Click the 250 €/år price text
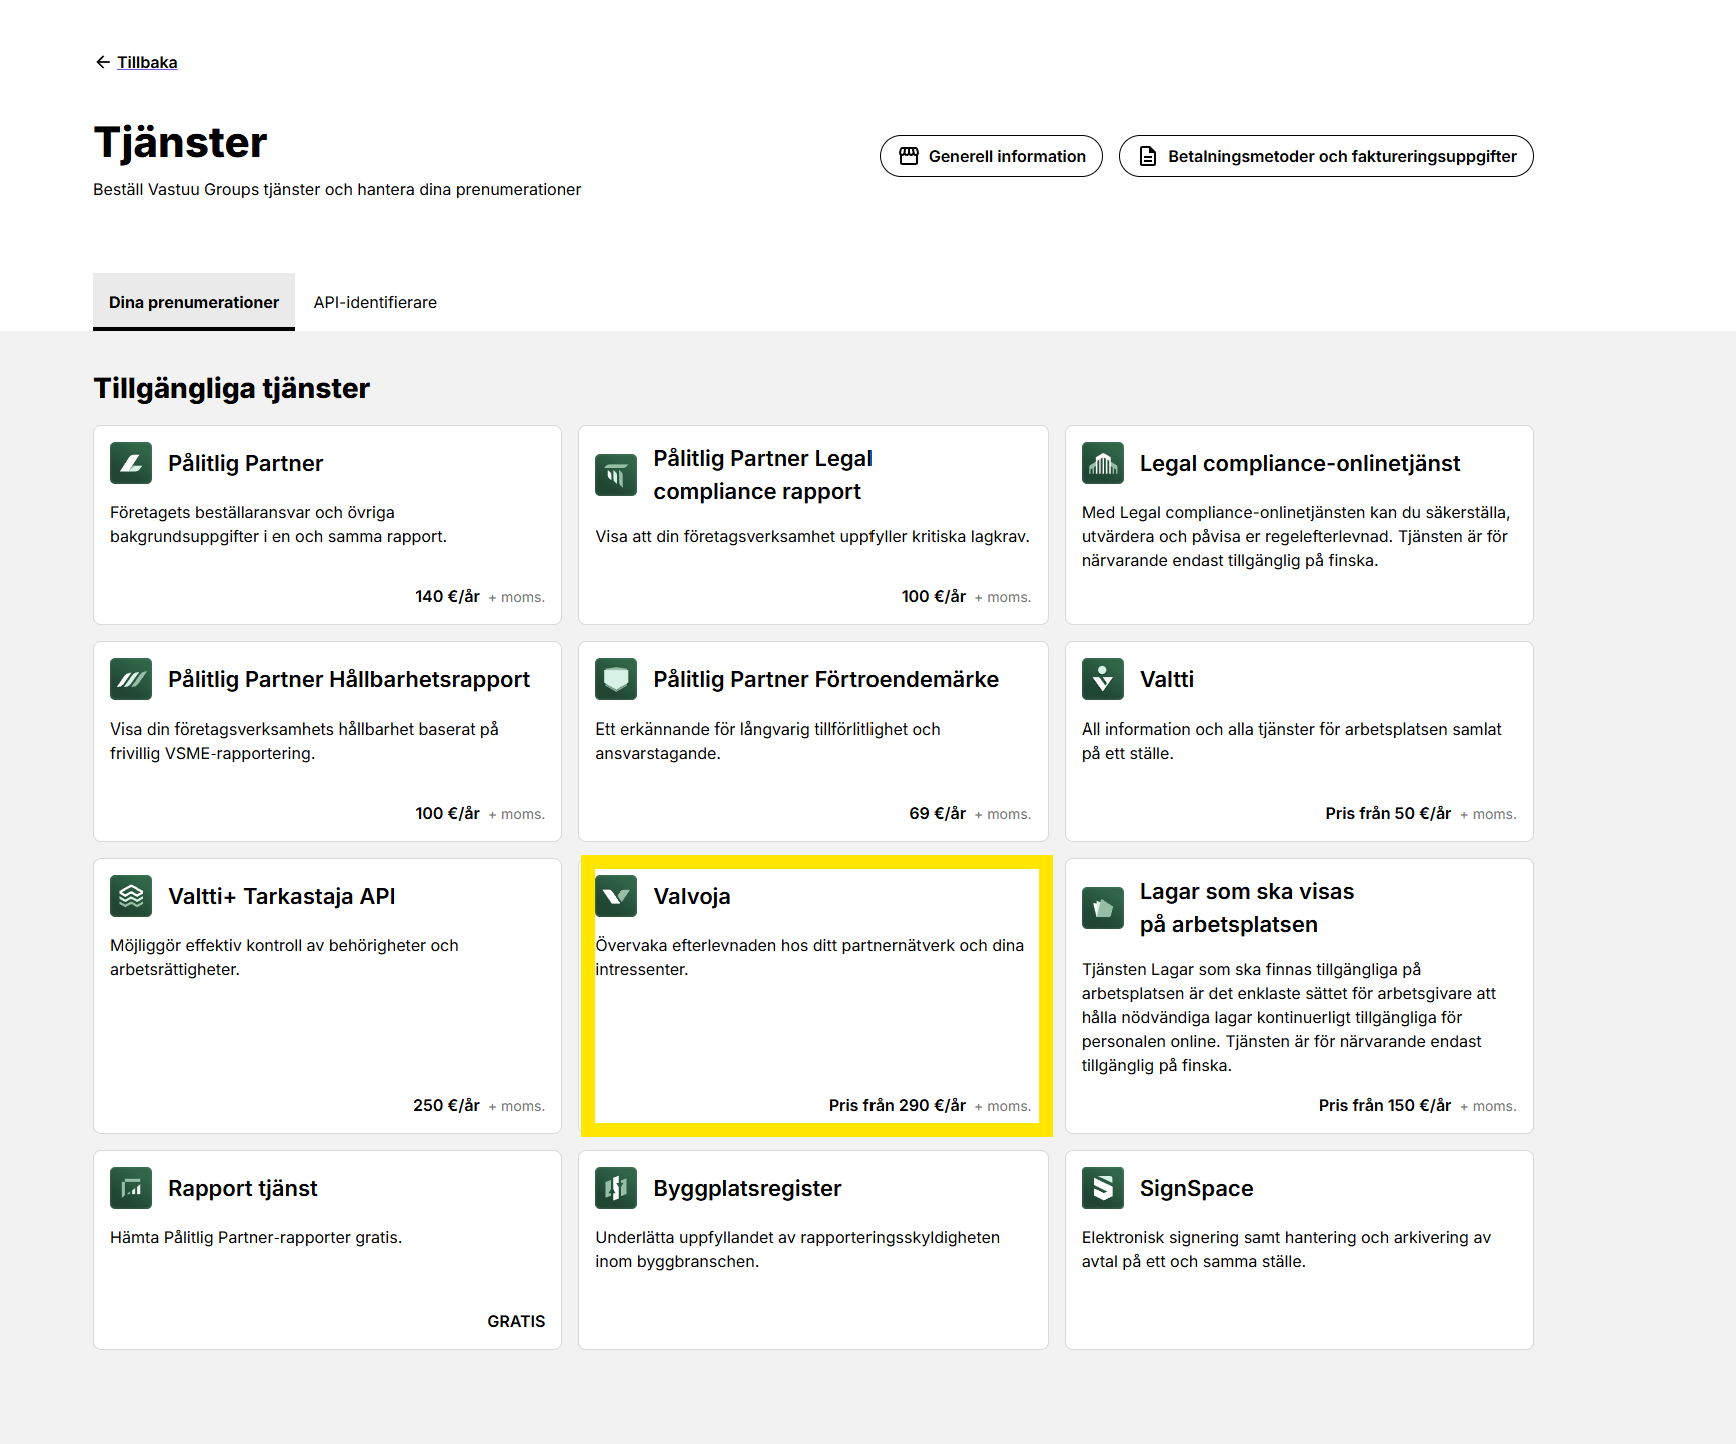 (x=446, y=1105)
